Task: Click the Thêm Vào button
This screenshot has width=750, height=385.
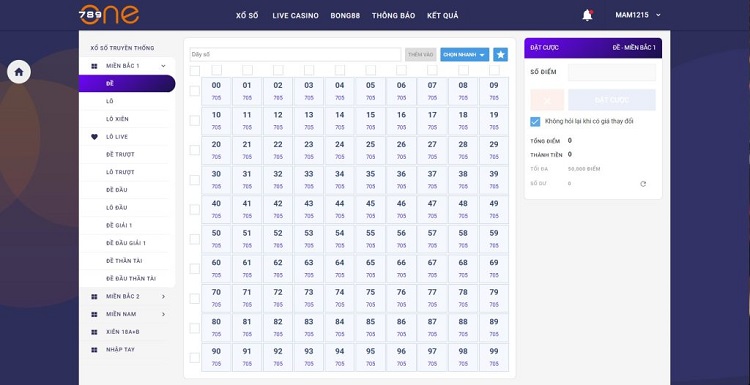Action: pyautogui.click(x=420, y=55)
